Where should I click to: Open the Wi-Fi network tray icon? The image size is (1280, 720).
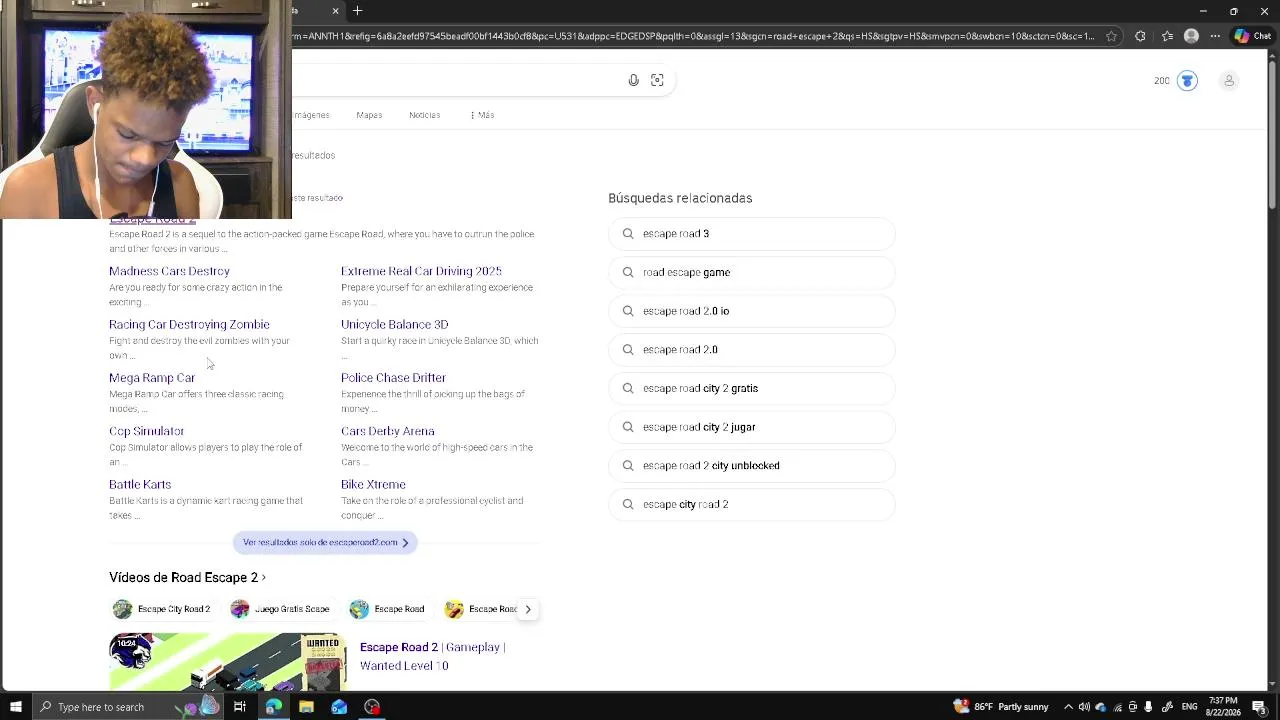click(1117, 707)
